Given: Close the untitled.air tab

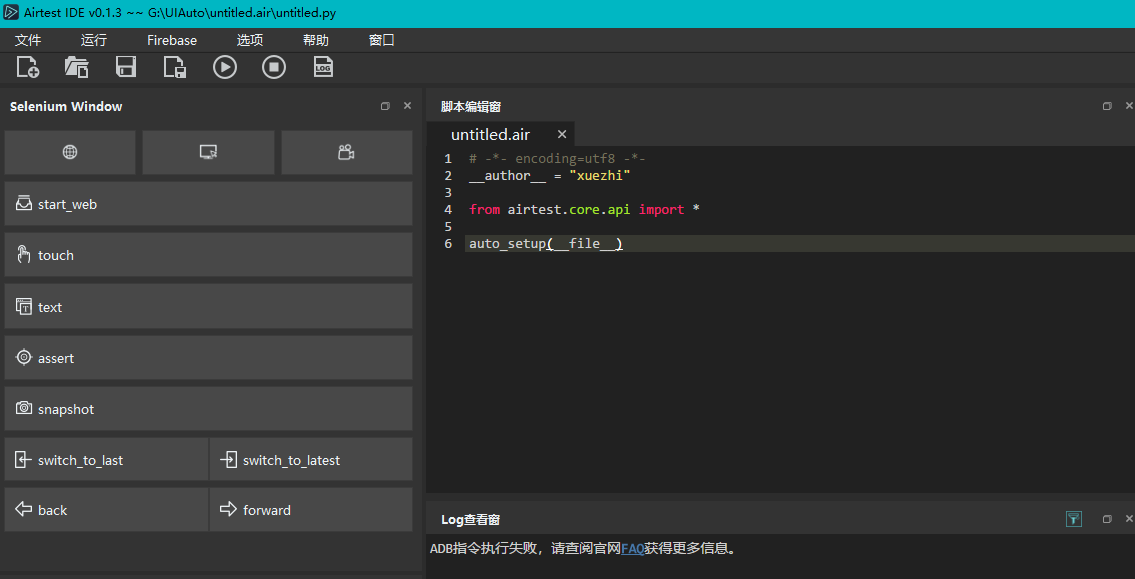Looking at the screenshot, I should pyautogui.click(x=562, y=134).
